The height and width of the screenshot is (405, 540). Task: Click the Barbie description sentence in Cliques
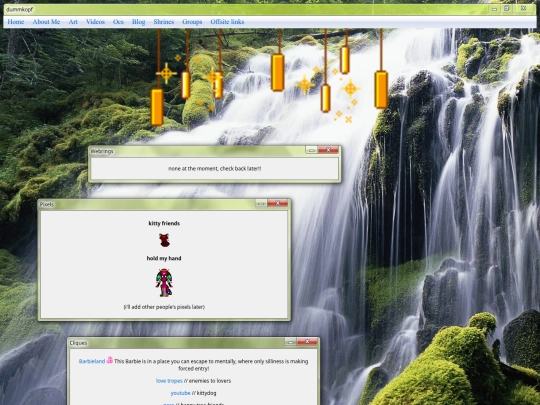click(211, 365)
